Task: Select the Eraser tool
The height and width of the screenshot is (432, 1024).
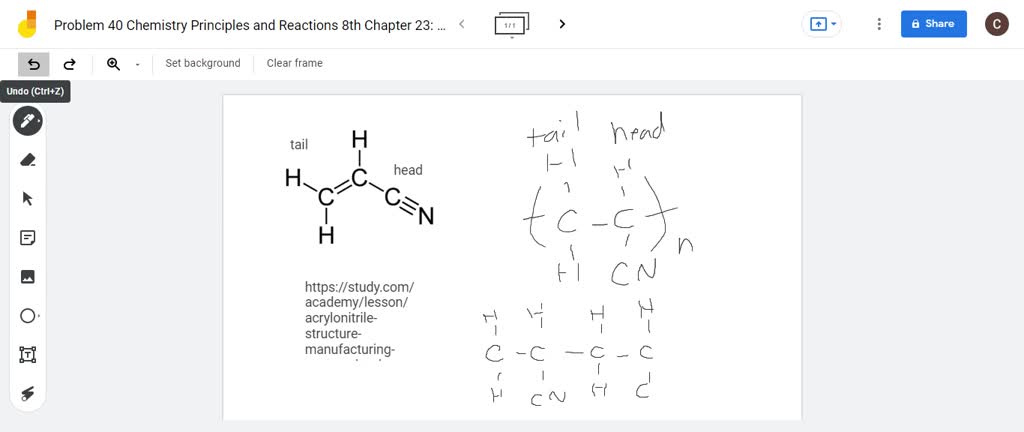Action: (27, 160)
